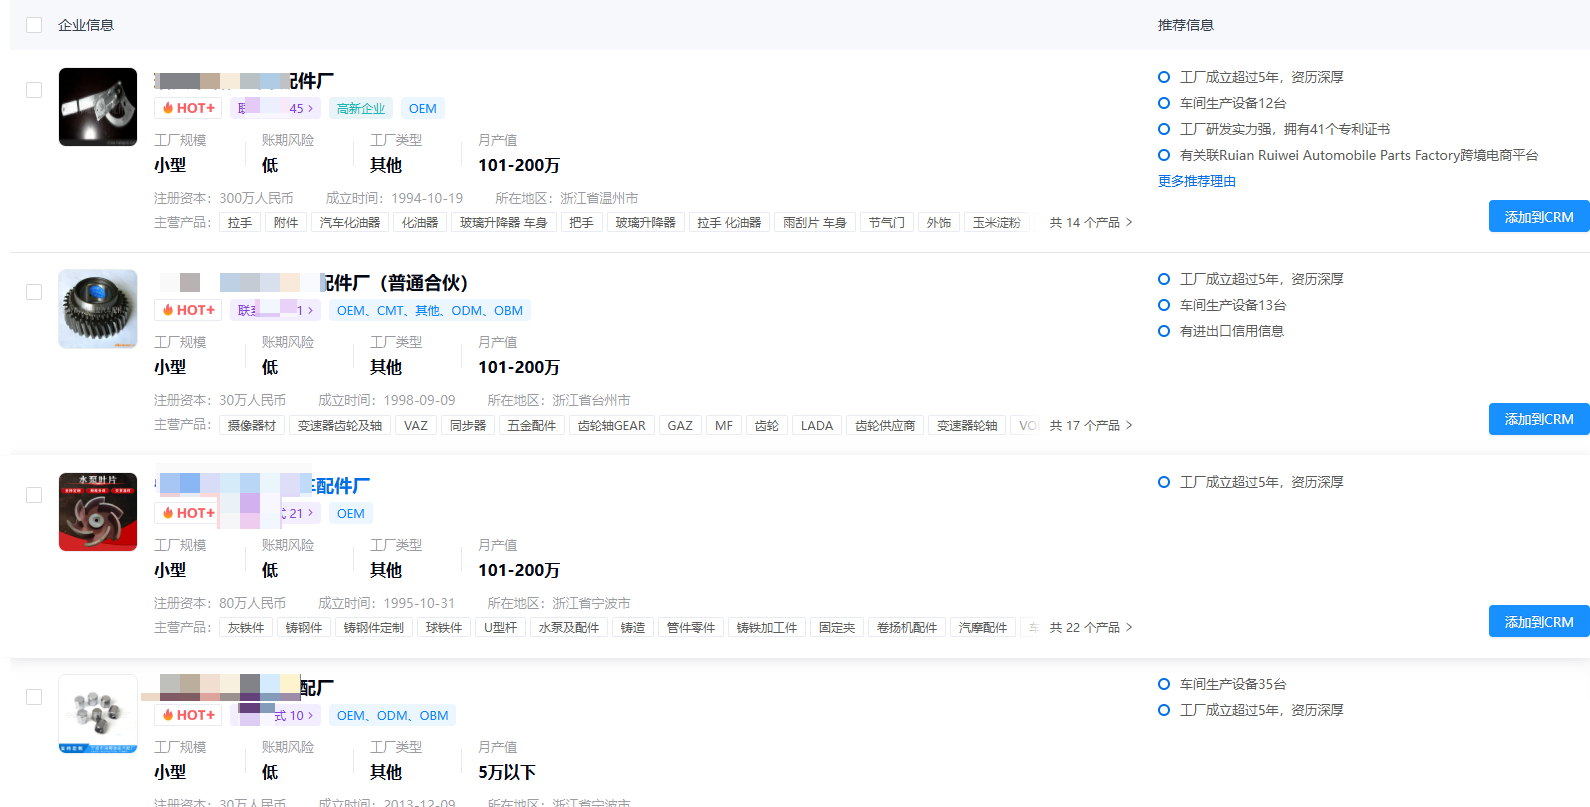Click the '汽车化油器' product tag
The height and width of the screenshot is (807, 1590).
point(350,222)
